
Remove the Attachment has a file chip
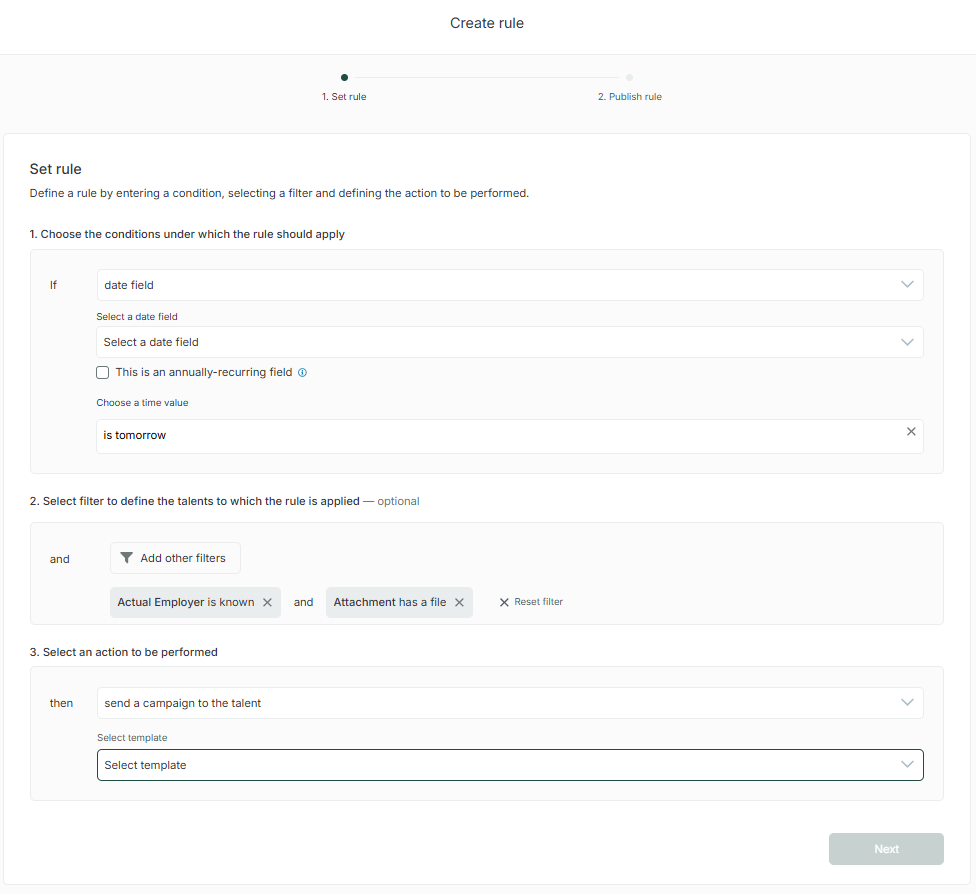459,602
